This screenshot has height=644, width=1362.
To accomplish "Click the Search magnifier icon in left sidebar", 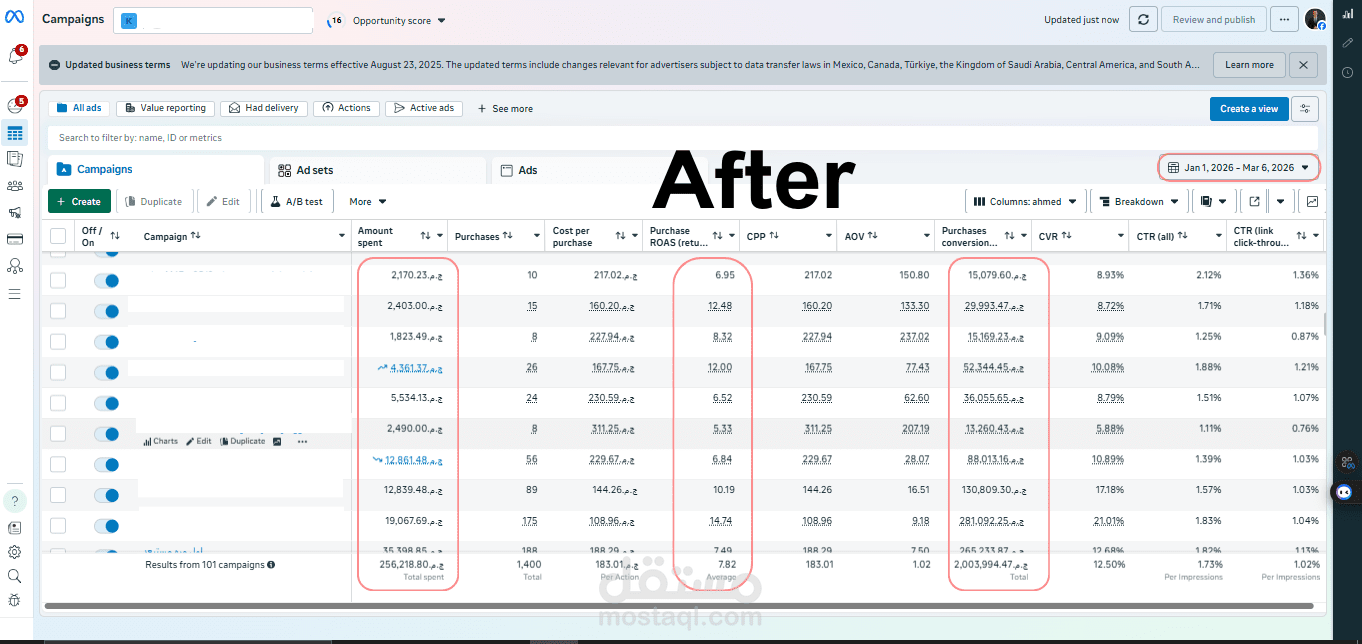I will tap(15, 576).
